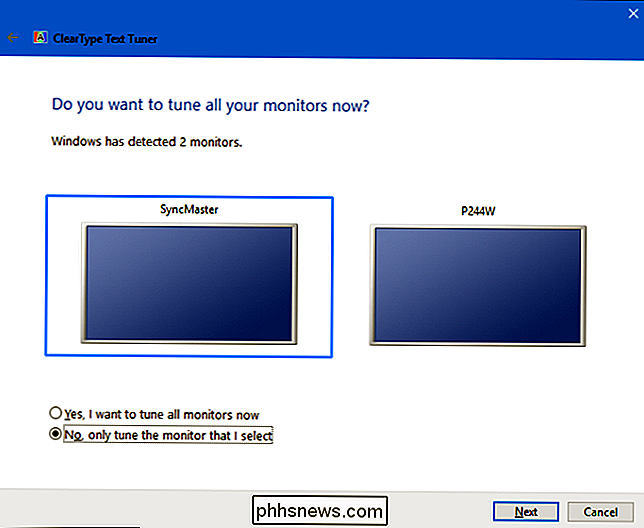
Task: Click 'Windows has detected 2 monitors.' text
Action: pos(147,142)
